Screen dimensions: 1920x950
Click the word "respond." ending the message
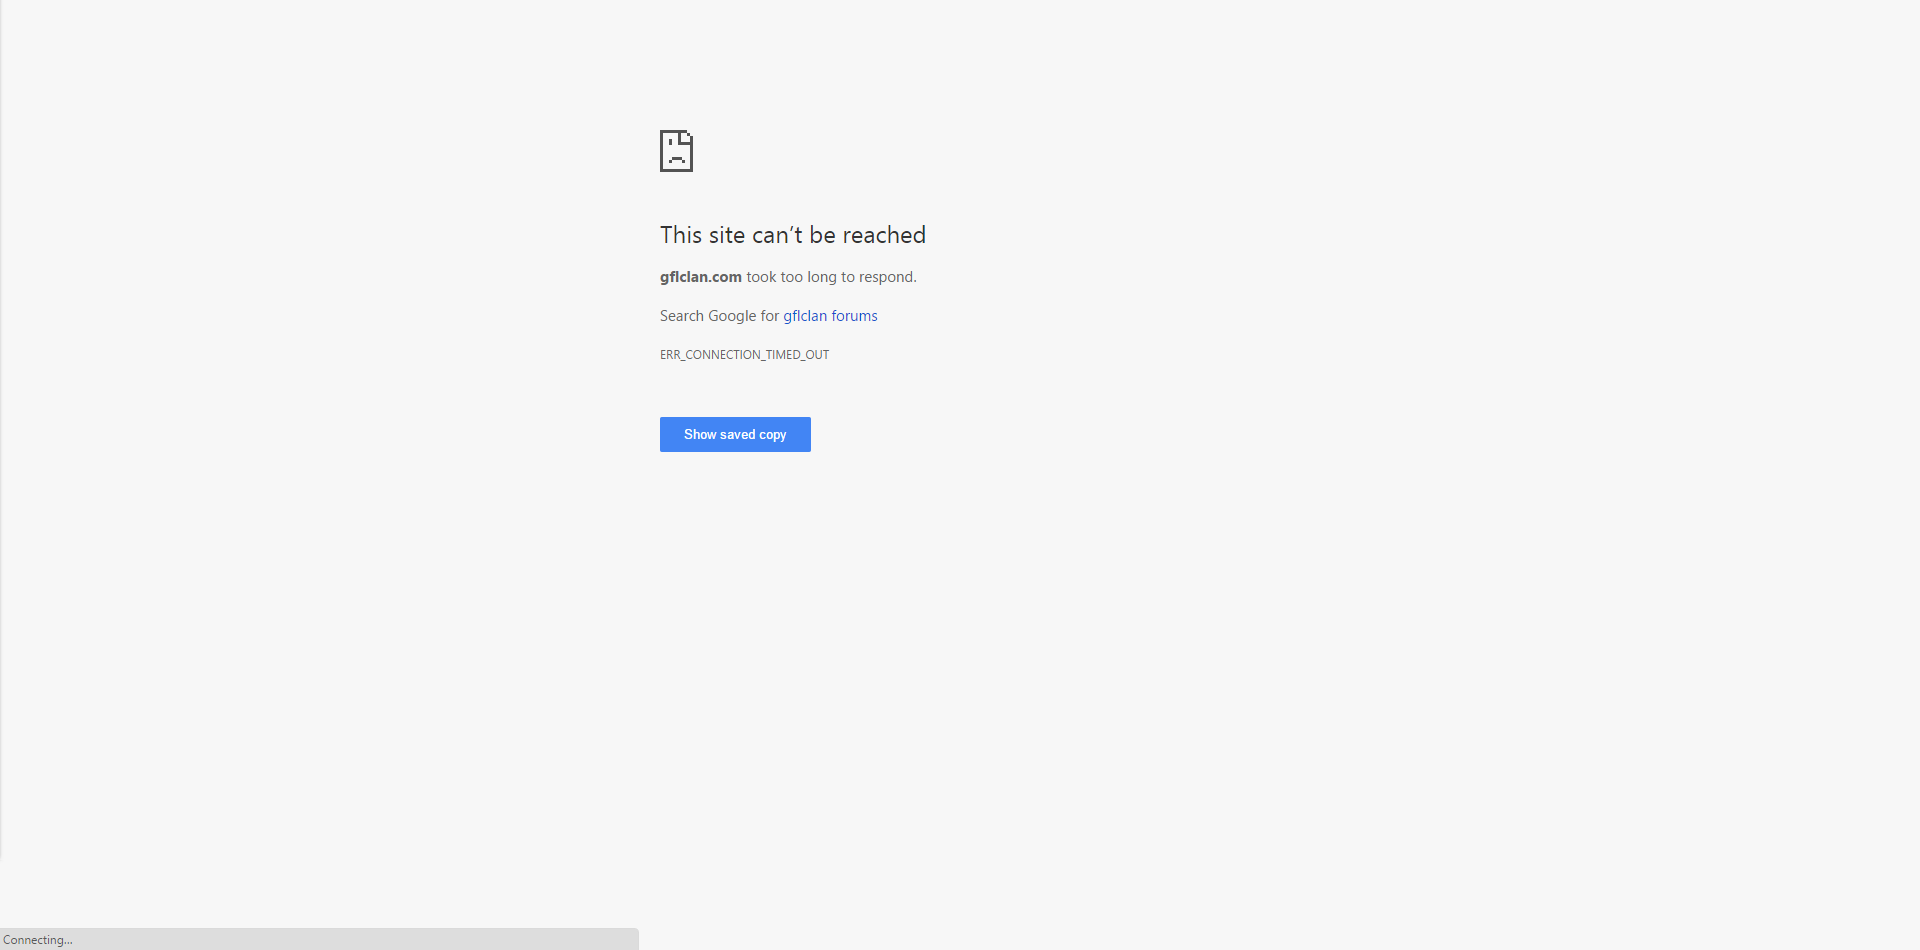point(887,277)
